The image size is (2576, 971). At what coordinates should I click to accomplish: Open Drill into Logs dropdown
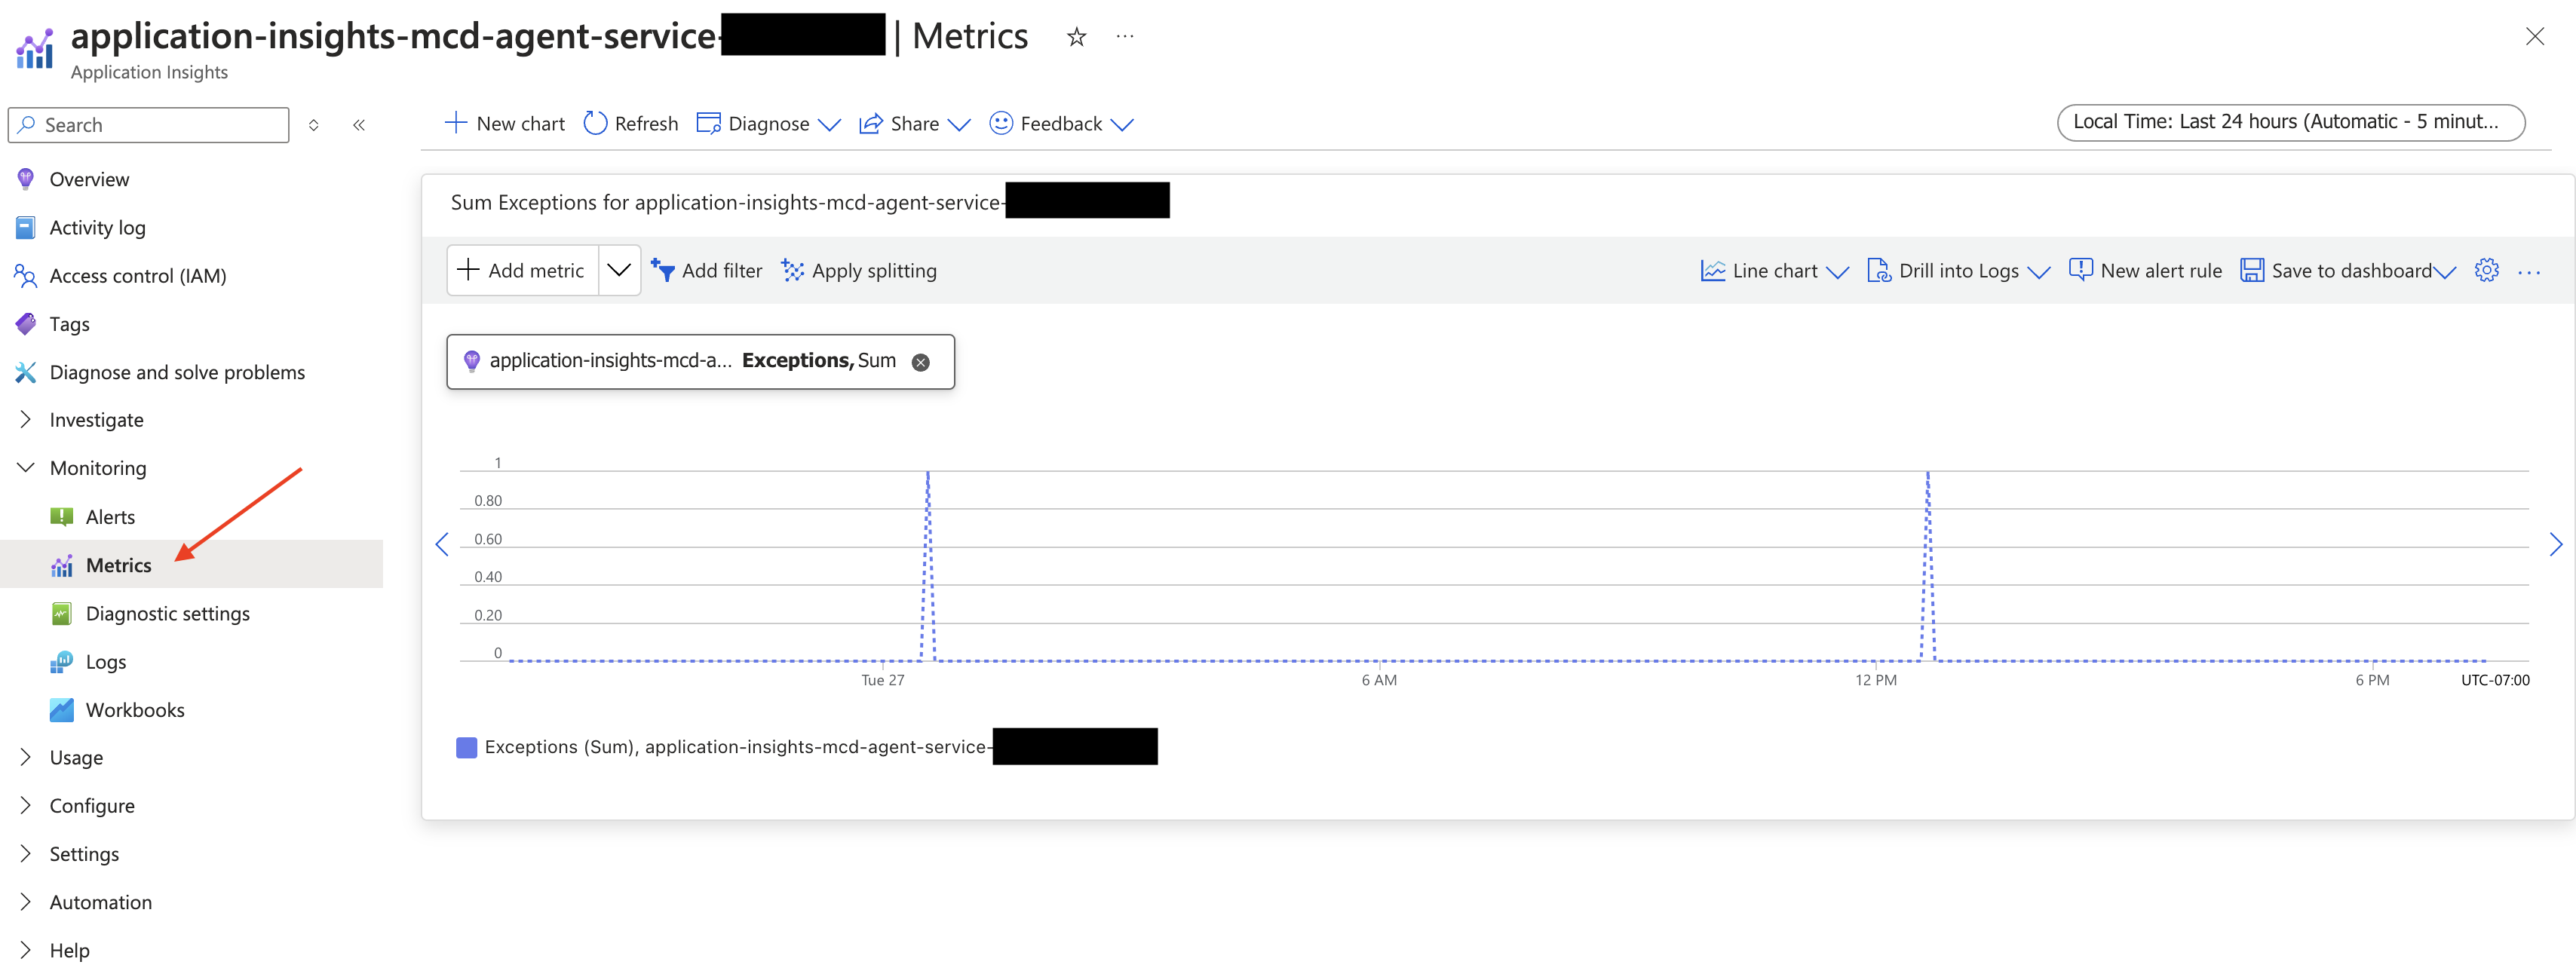click(x=1958, y=270)
